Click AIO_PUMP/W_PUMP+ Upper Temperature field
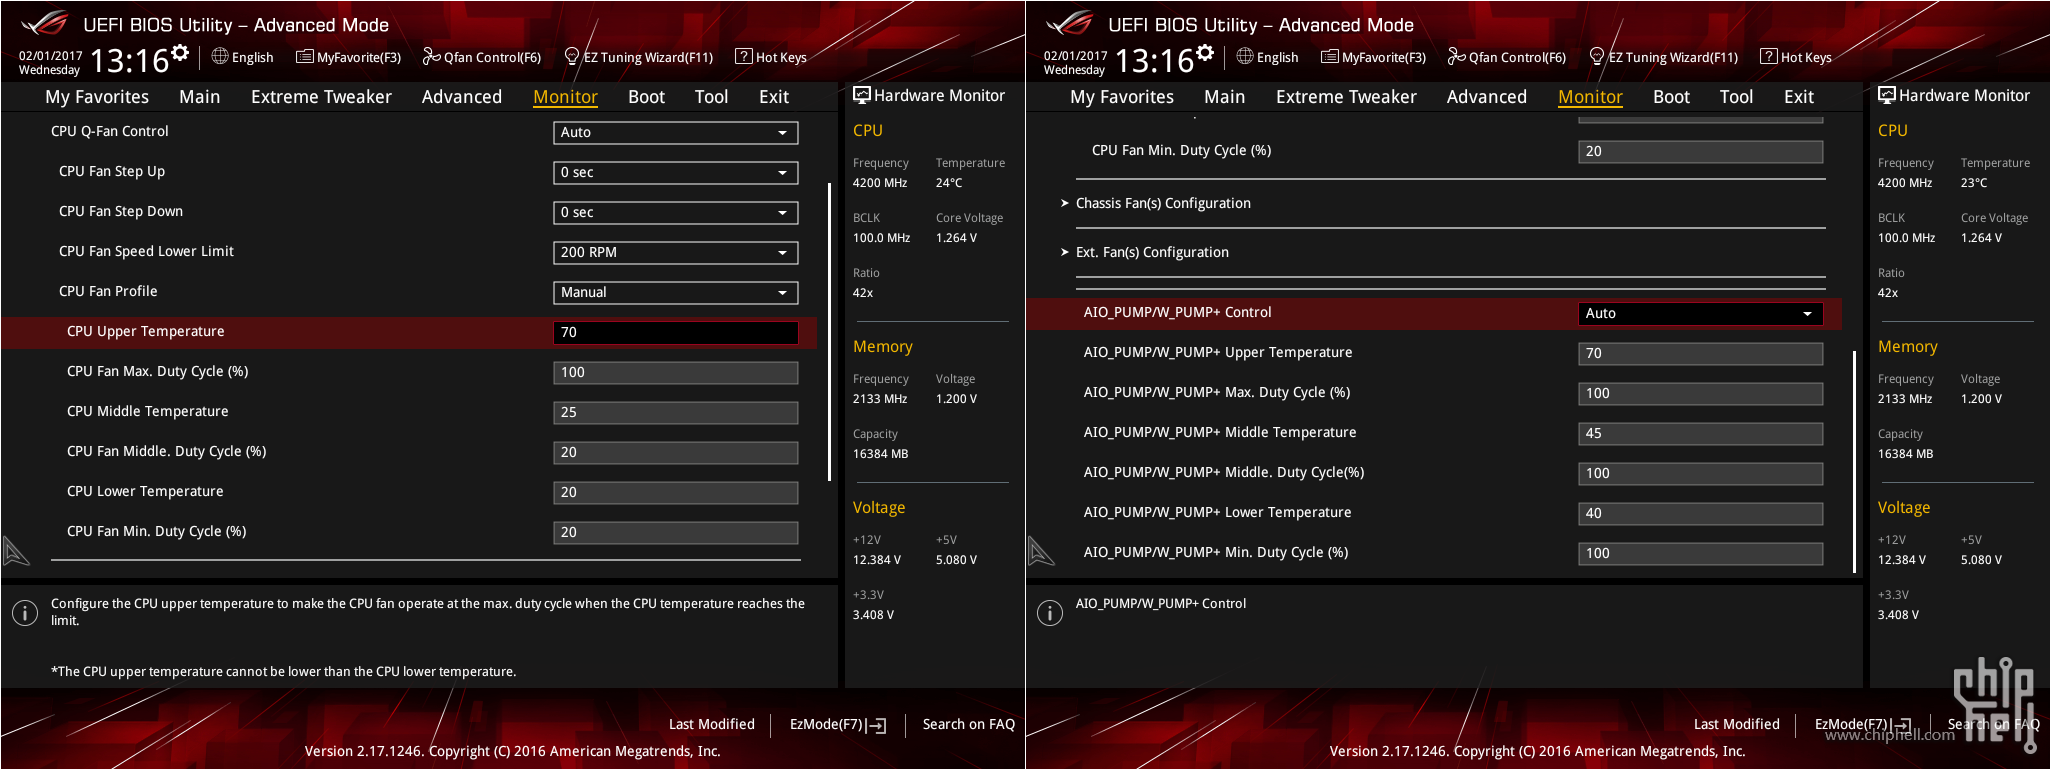 pos(1701,353)
